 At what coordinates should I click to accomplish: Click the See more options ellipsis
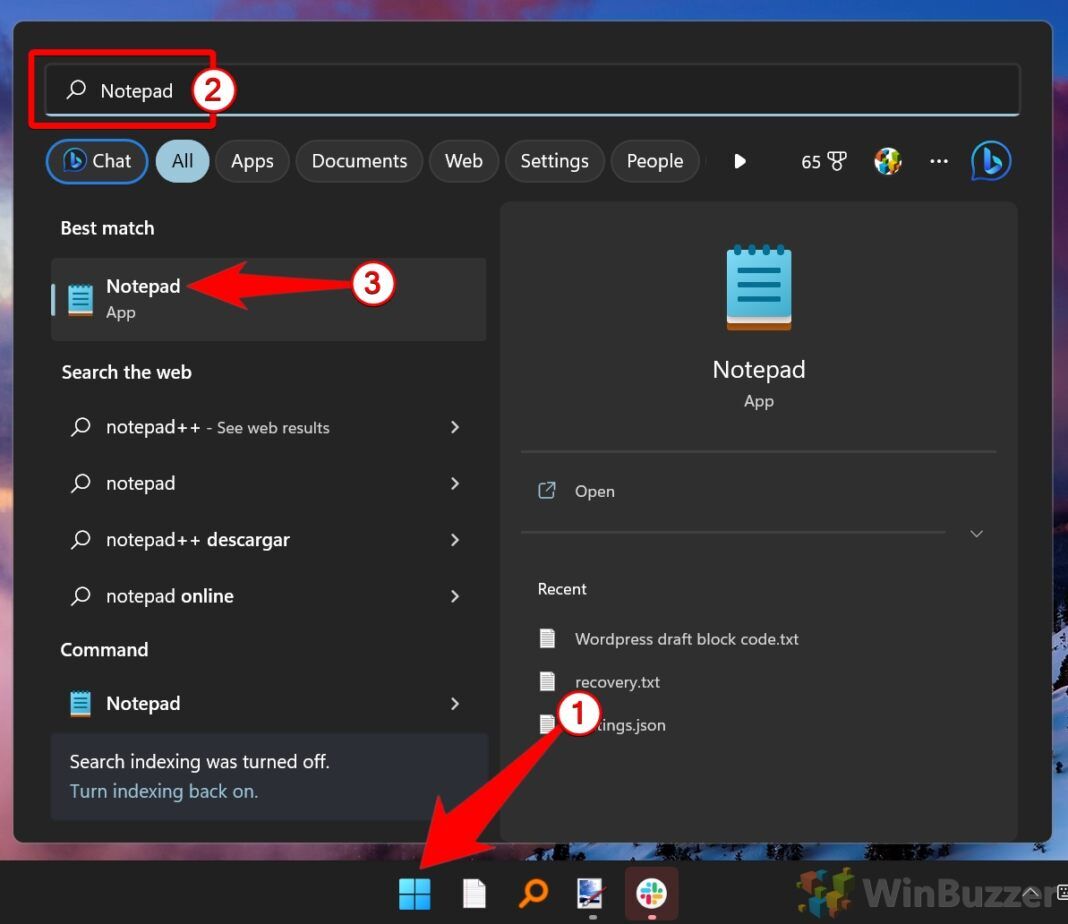click(938, 161)
